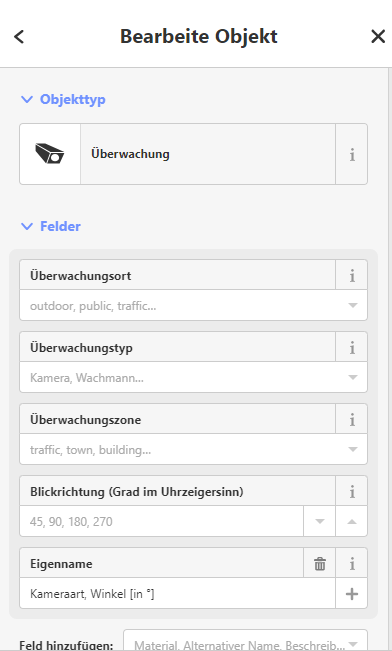Collapse the Felder section
This screenshot has width=392, height=651.
pos(51,226)
